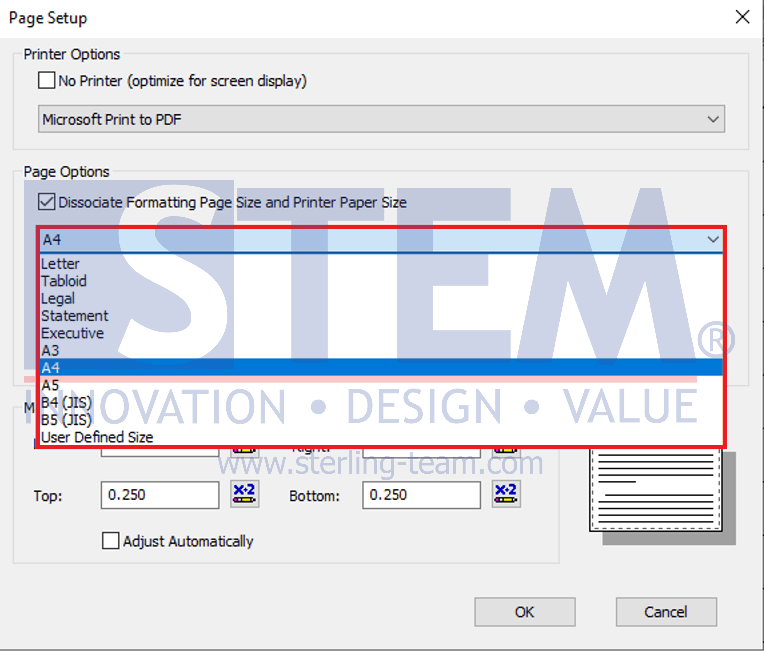The image size is (765, 652).
Task: Click the Top margin input field
Action: (159, 495)
